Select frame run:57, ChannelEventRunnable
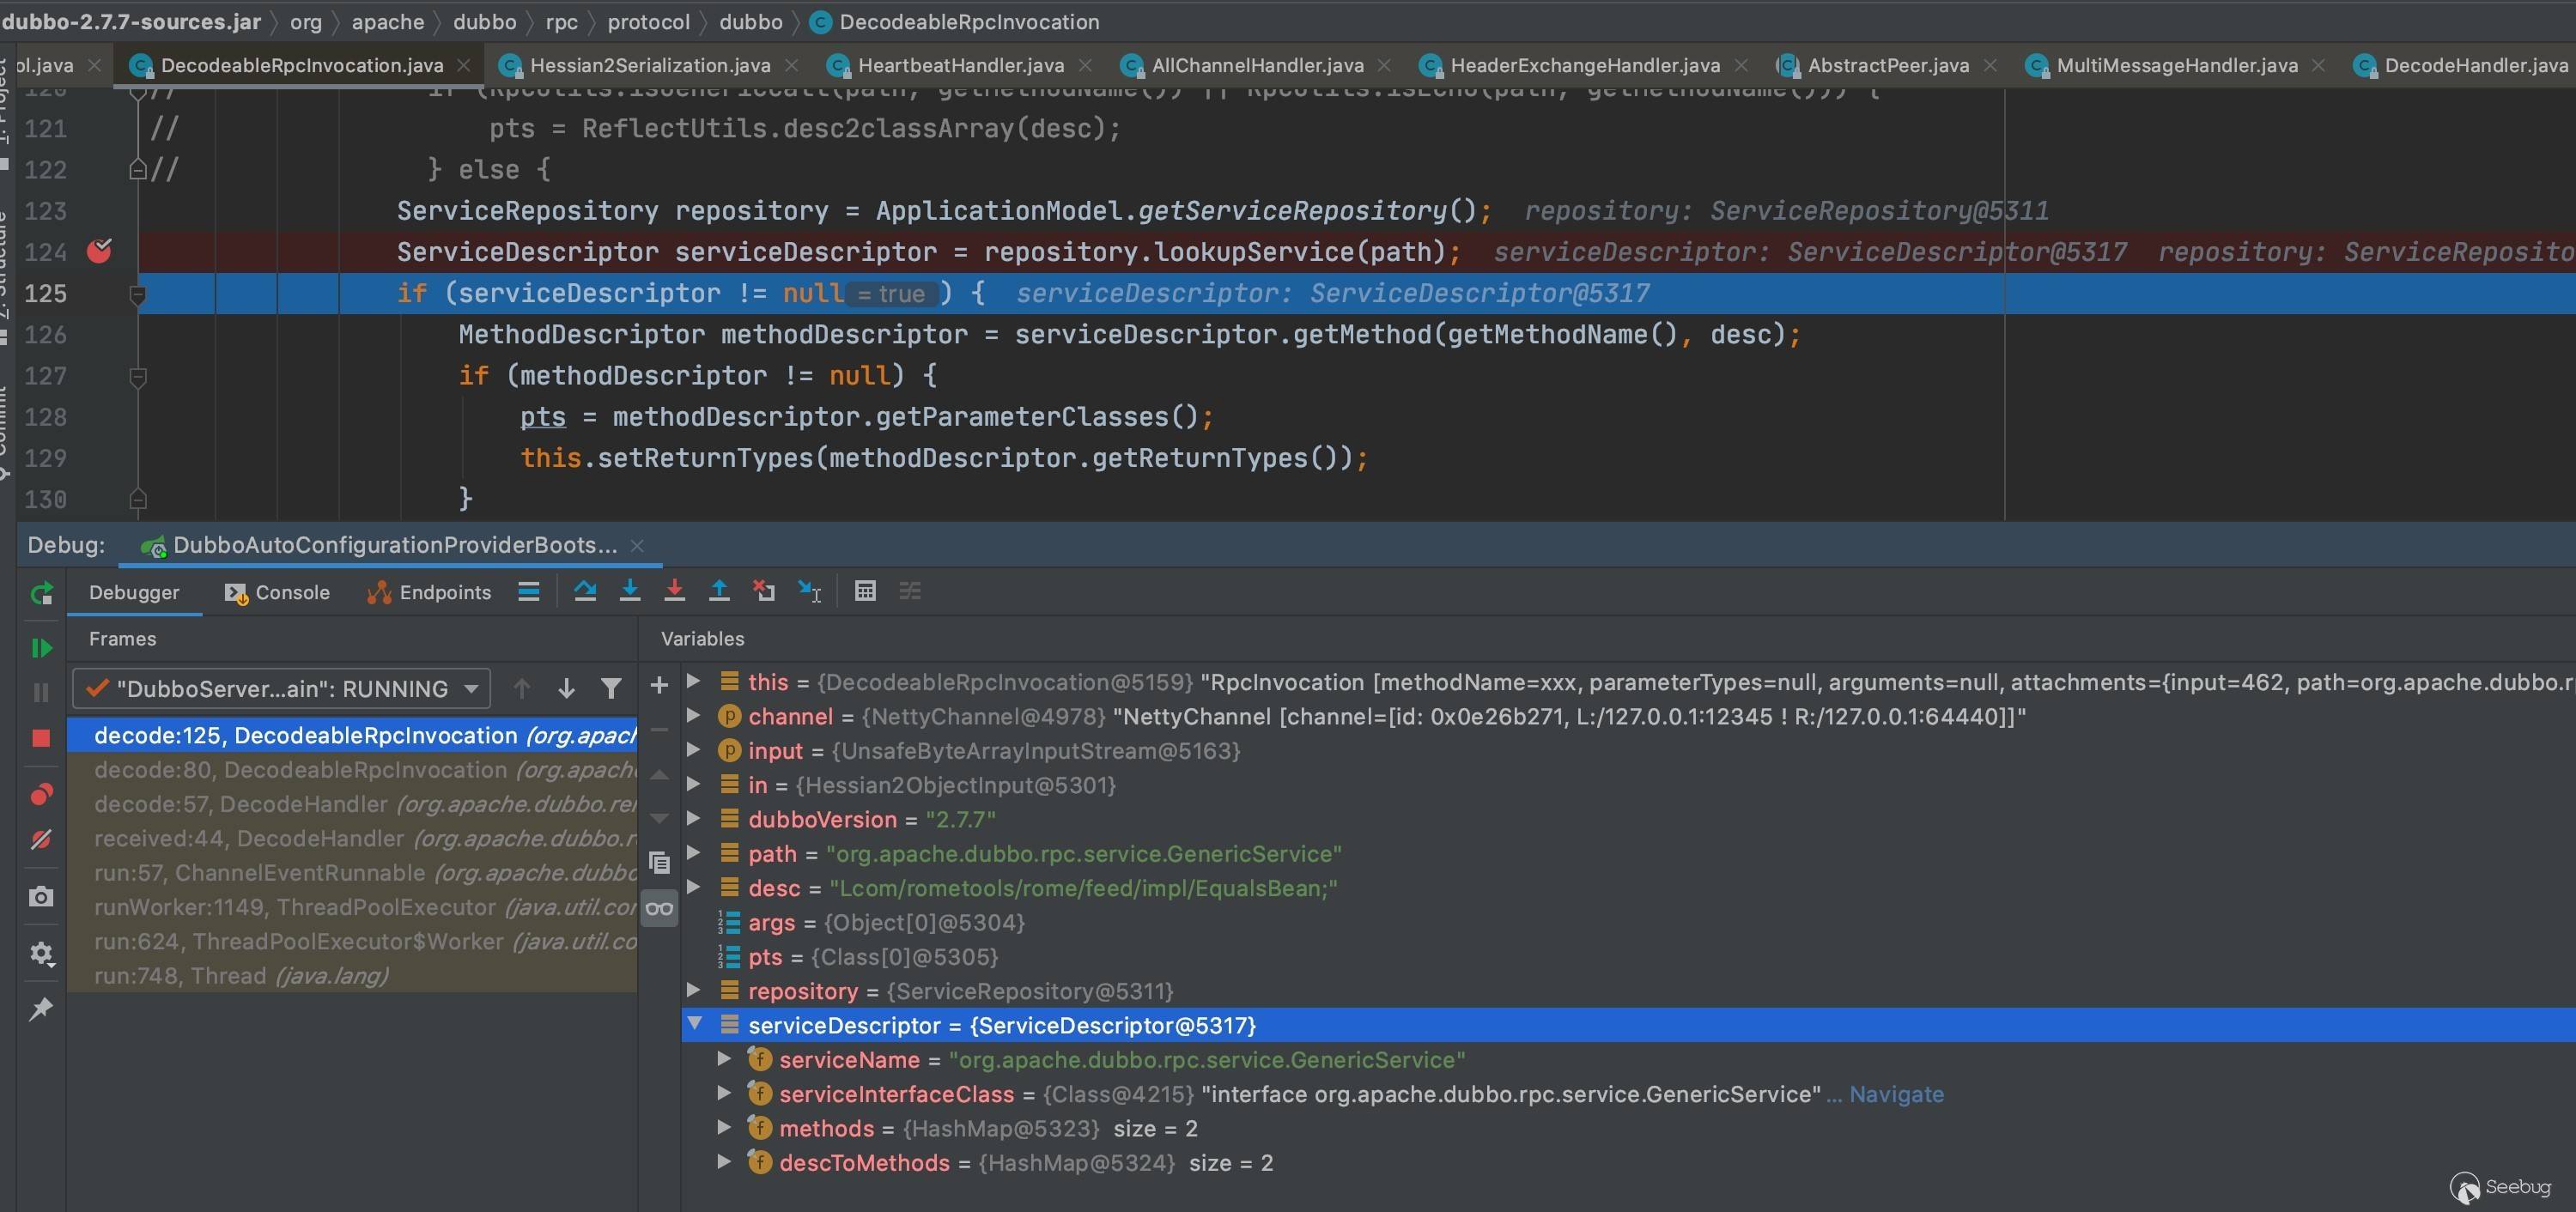Viewport: 2576px width, 1212px height. coord(352,873)
